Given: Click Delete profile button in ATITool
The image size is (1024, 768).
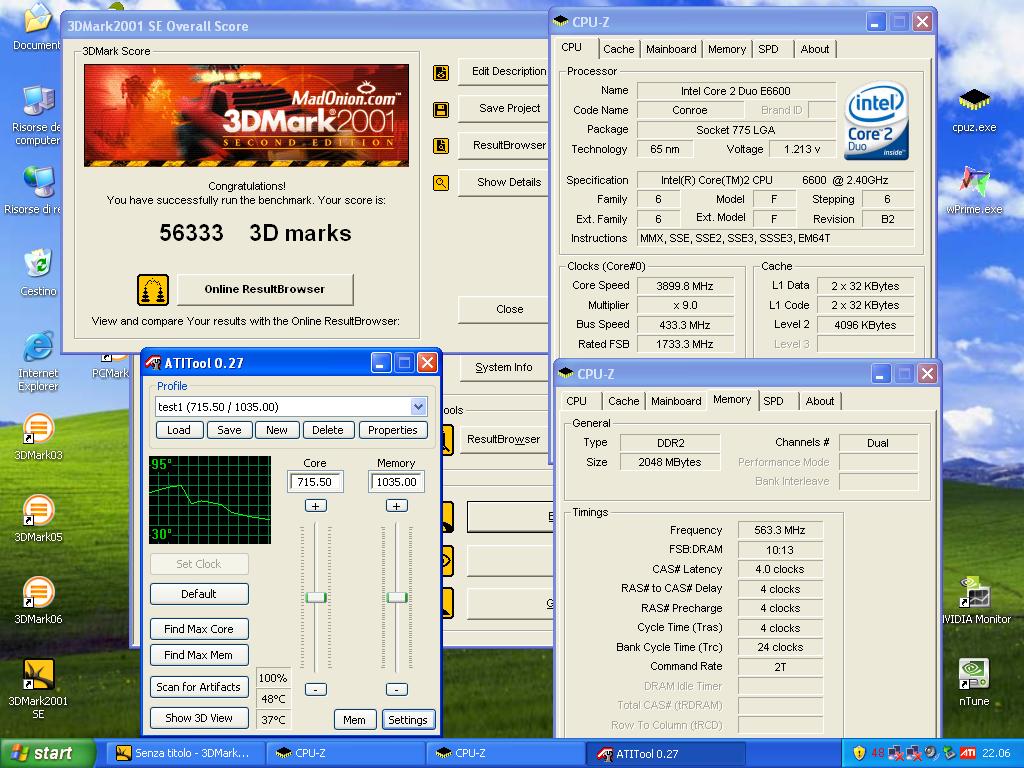Looking at the screenshot, I should (x=328, y=430).
